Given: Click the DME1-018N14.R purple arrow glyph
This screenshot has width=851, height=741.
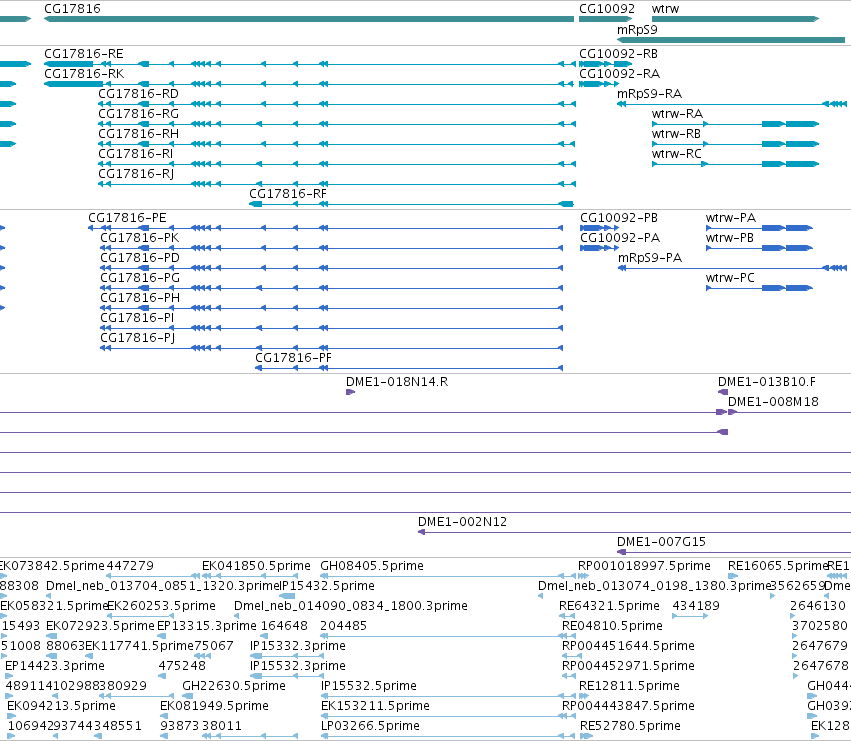Looking at the screenshot, I should click(x=351, y=392).
